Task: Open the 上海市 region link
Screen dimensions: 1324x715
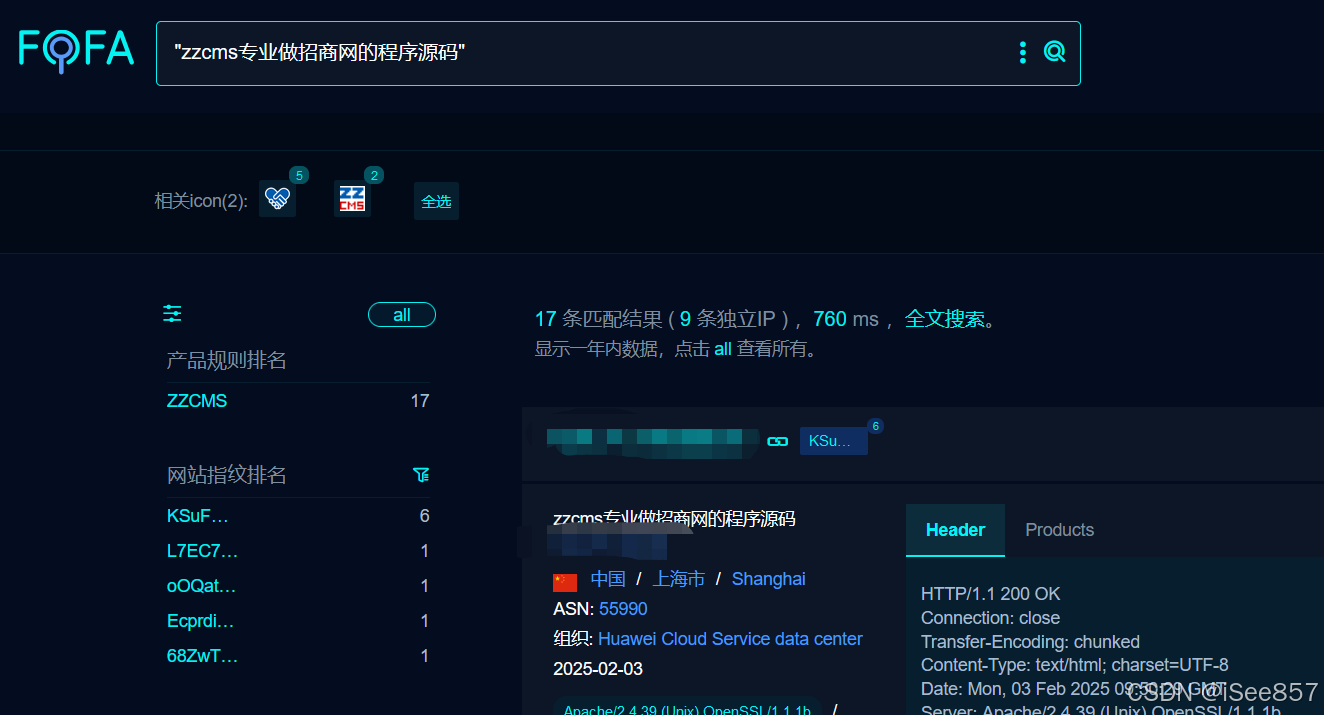Action: point(679,579)
